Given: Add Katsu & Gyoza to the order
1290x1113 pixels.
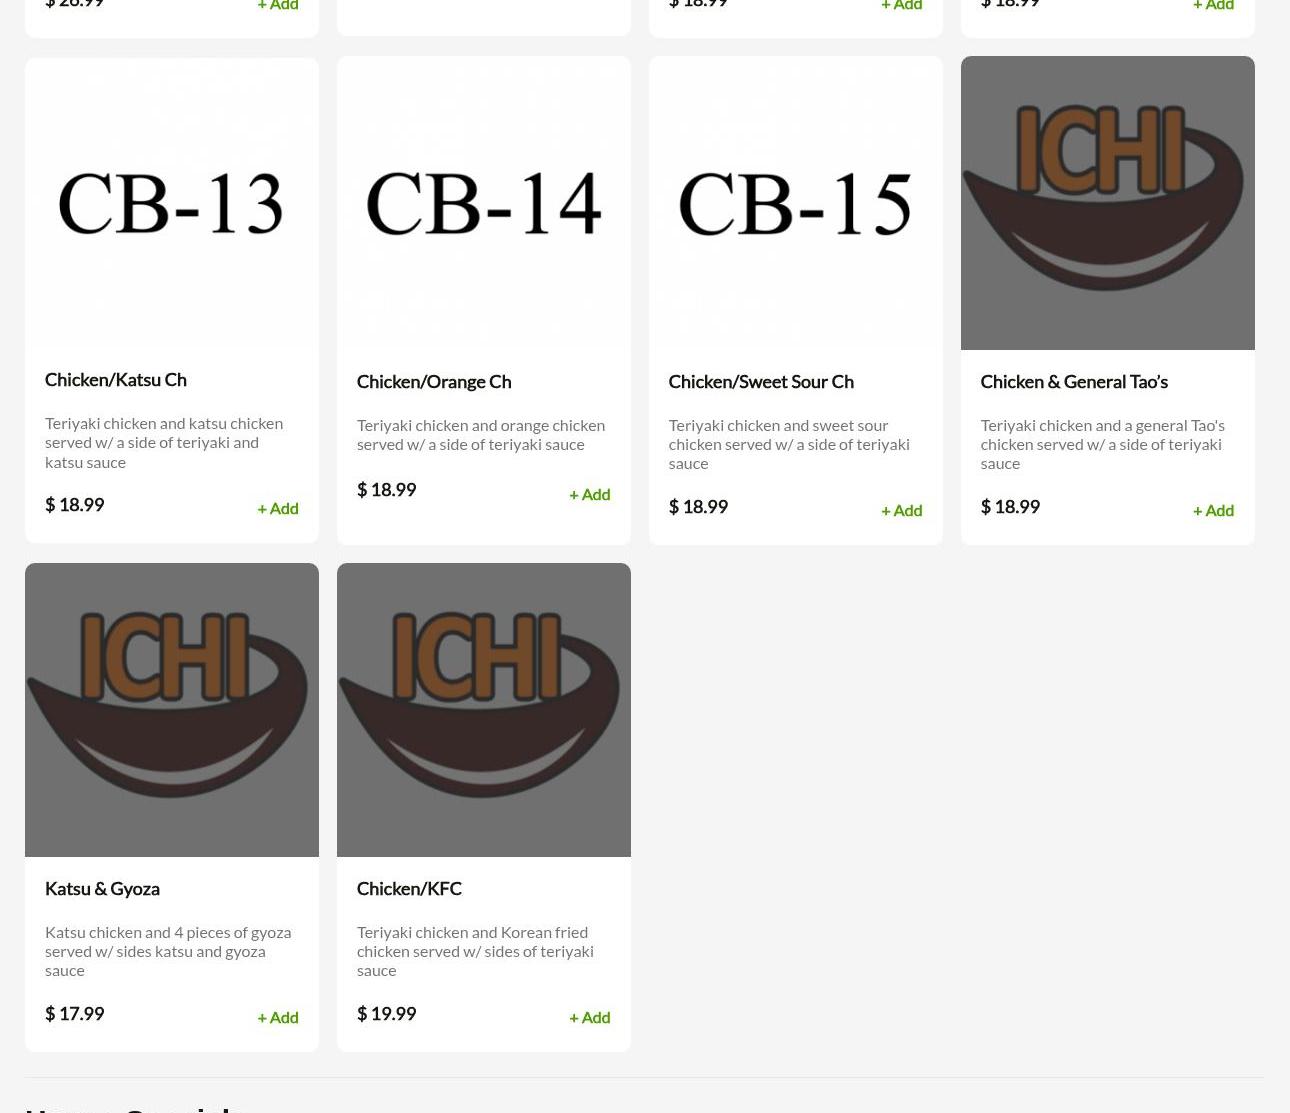Looking at the screenshot, I should (278, 1017).
